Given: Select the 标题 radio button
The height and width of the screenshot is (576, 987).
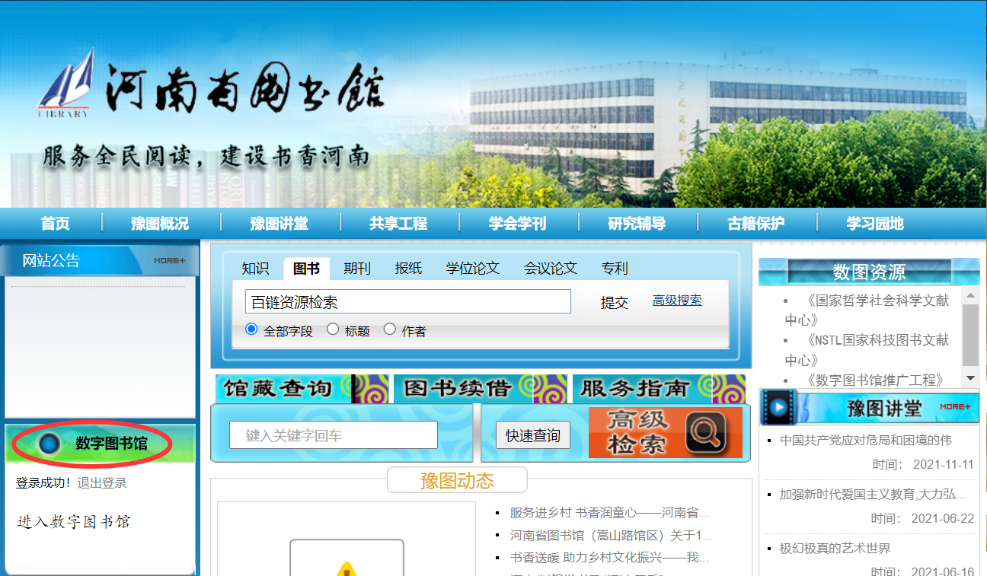Looking at the screenshot, I should 333,329.
